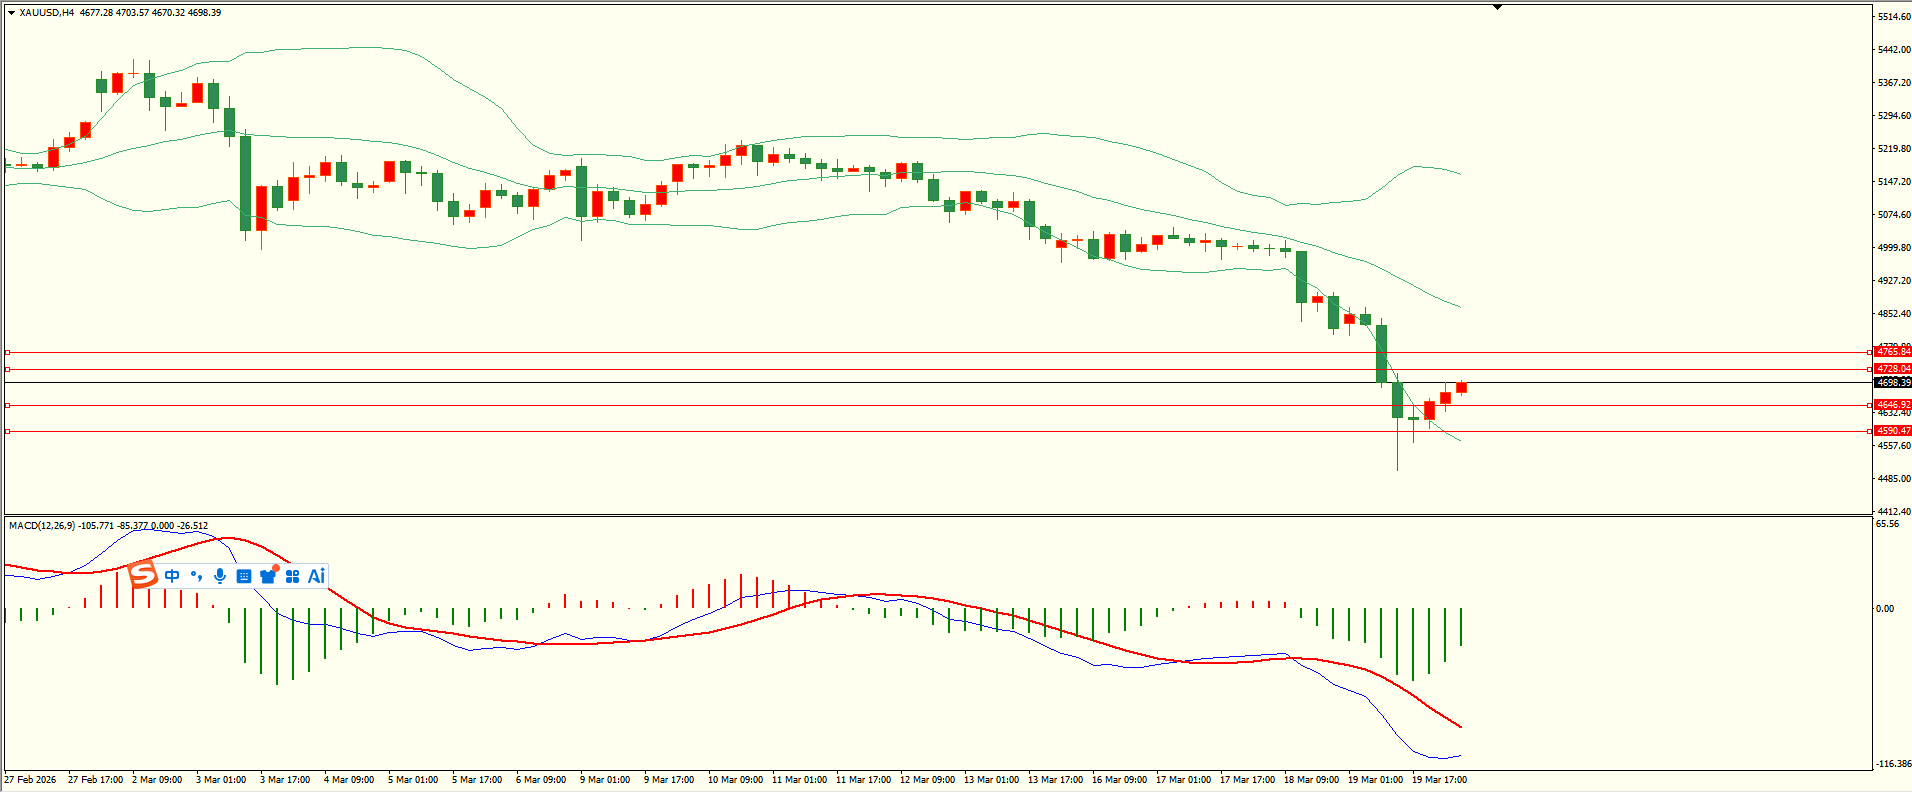Expand the XAUUSD,H4 one-click trading arrow
This screenshot has height=793, width=1912.
(x=11, y=13)
